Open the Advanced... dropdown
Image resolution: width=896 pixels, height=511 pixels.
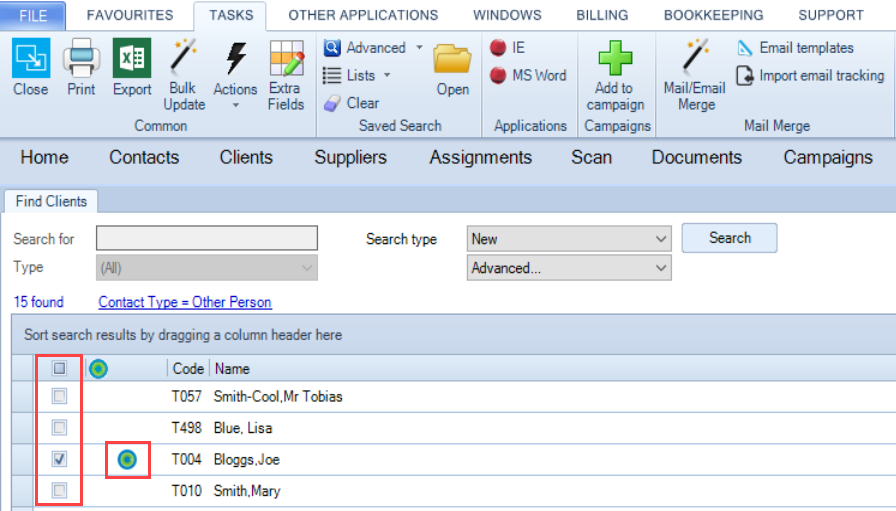coord(569,268)
